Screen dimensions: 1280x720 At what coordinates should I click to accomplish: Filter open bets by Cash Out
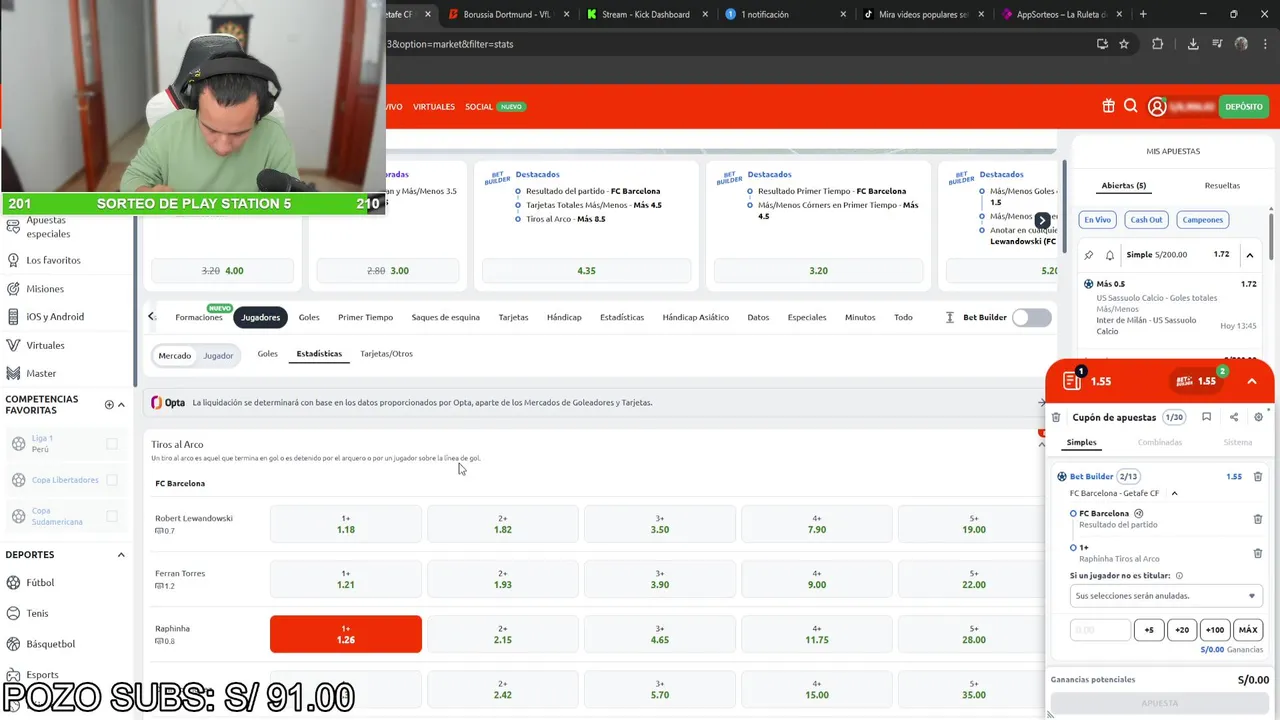(x=1146, y=220)
